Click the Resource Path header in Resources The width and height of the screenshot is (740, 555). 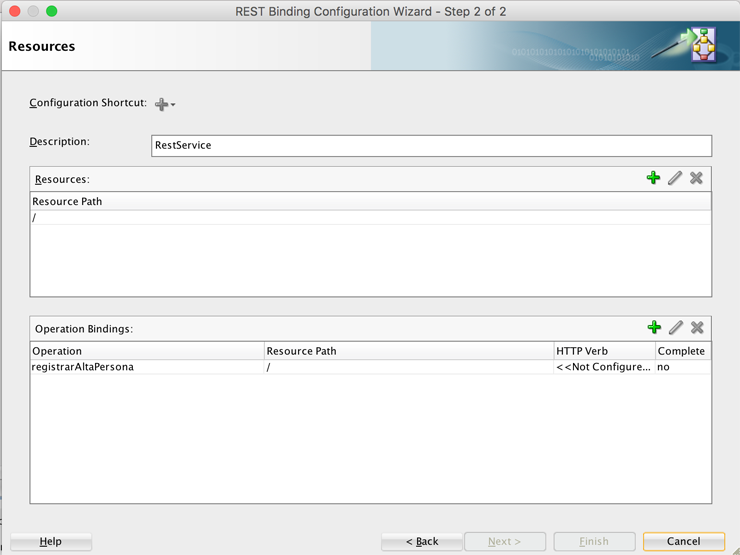pyautogui.click(x=370, y=202)
